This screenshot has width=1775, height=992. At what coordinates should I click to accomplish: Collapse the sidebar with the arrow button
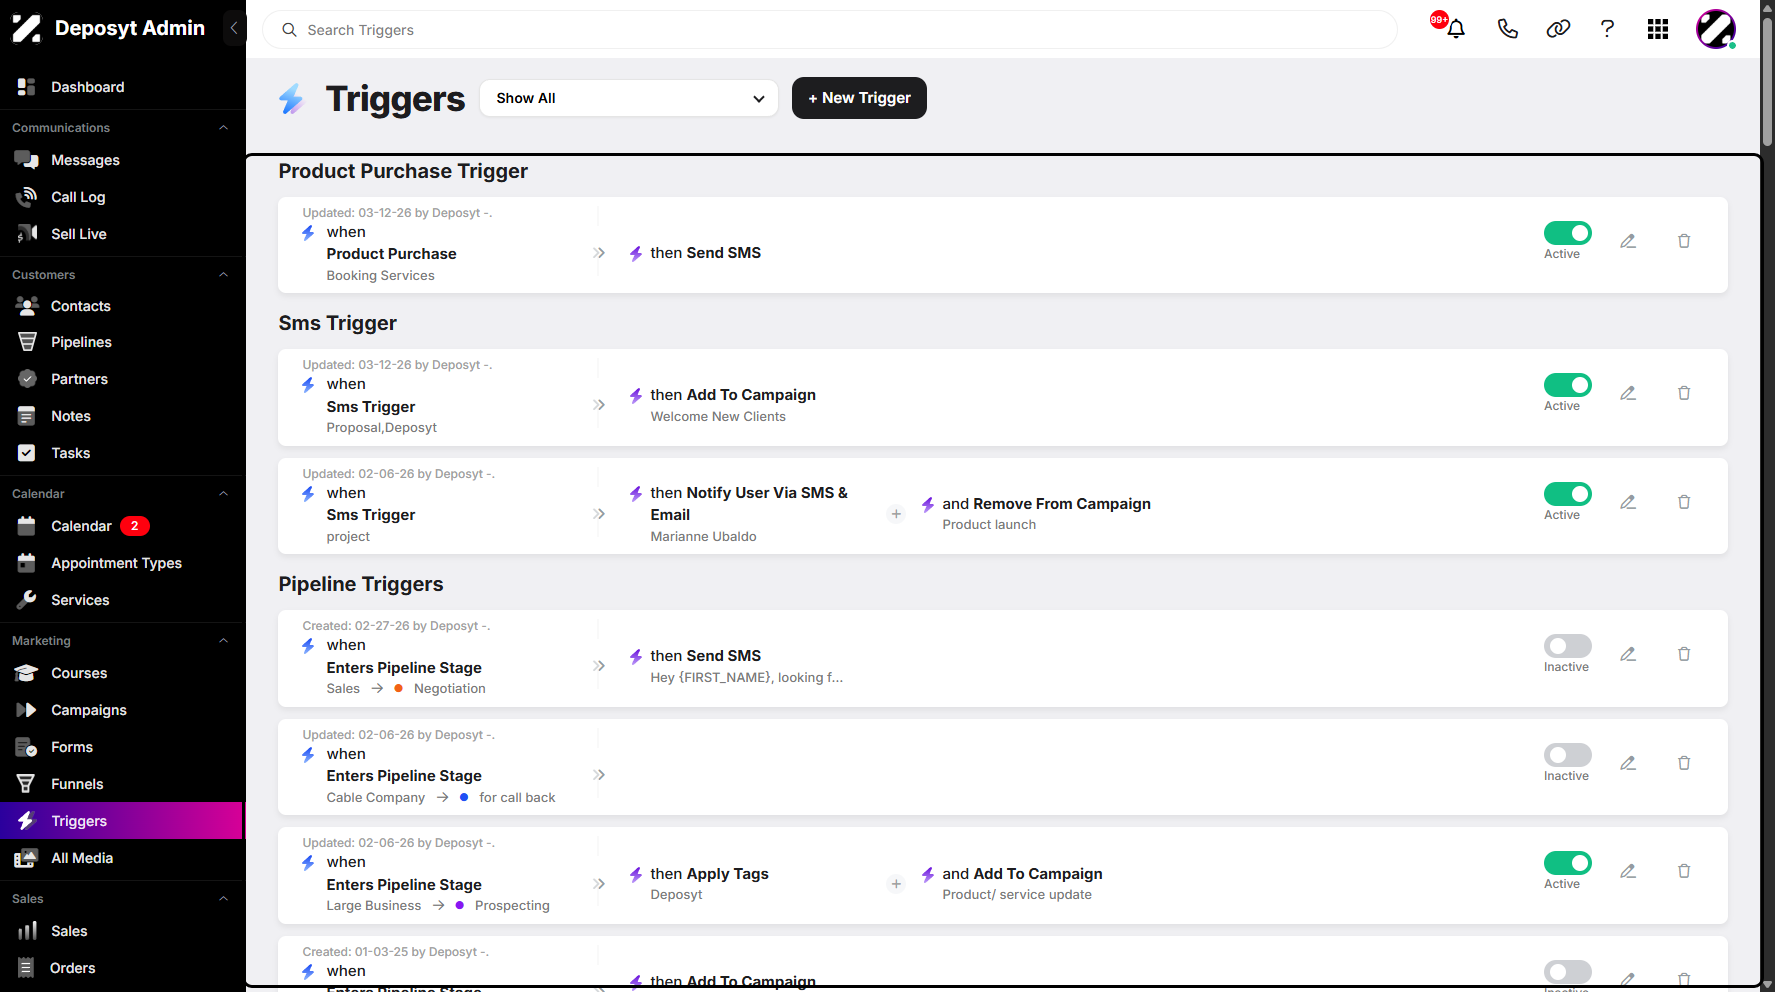(x=234, y=28)
